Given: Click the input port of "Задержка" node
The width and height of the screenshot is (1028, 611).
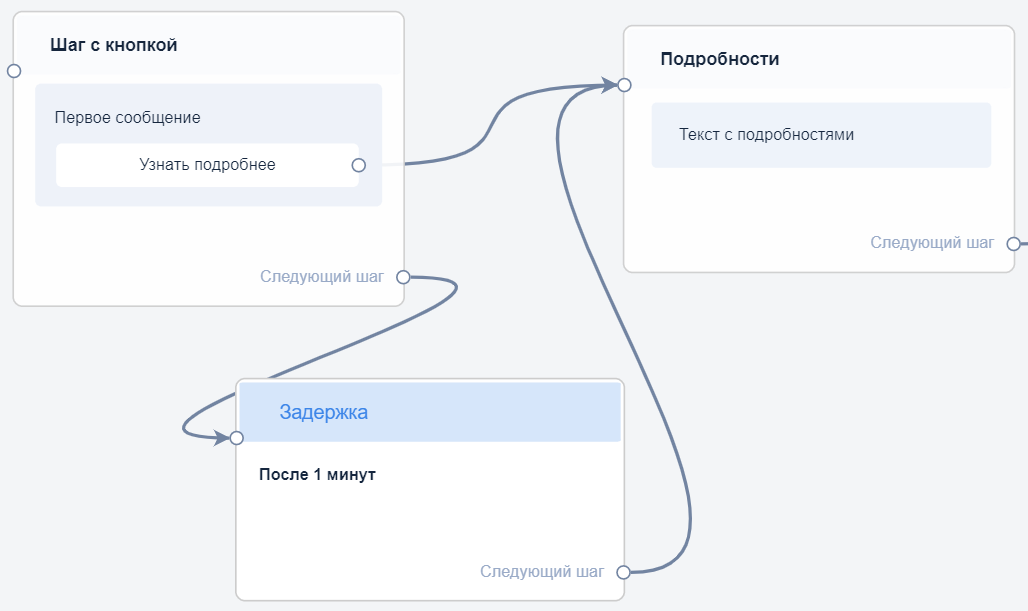Looking at the screenshot, I should tap(237, 438).
